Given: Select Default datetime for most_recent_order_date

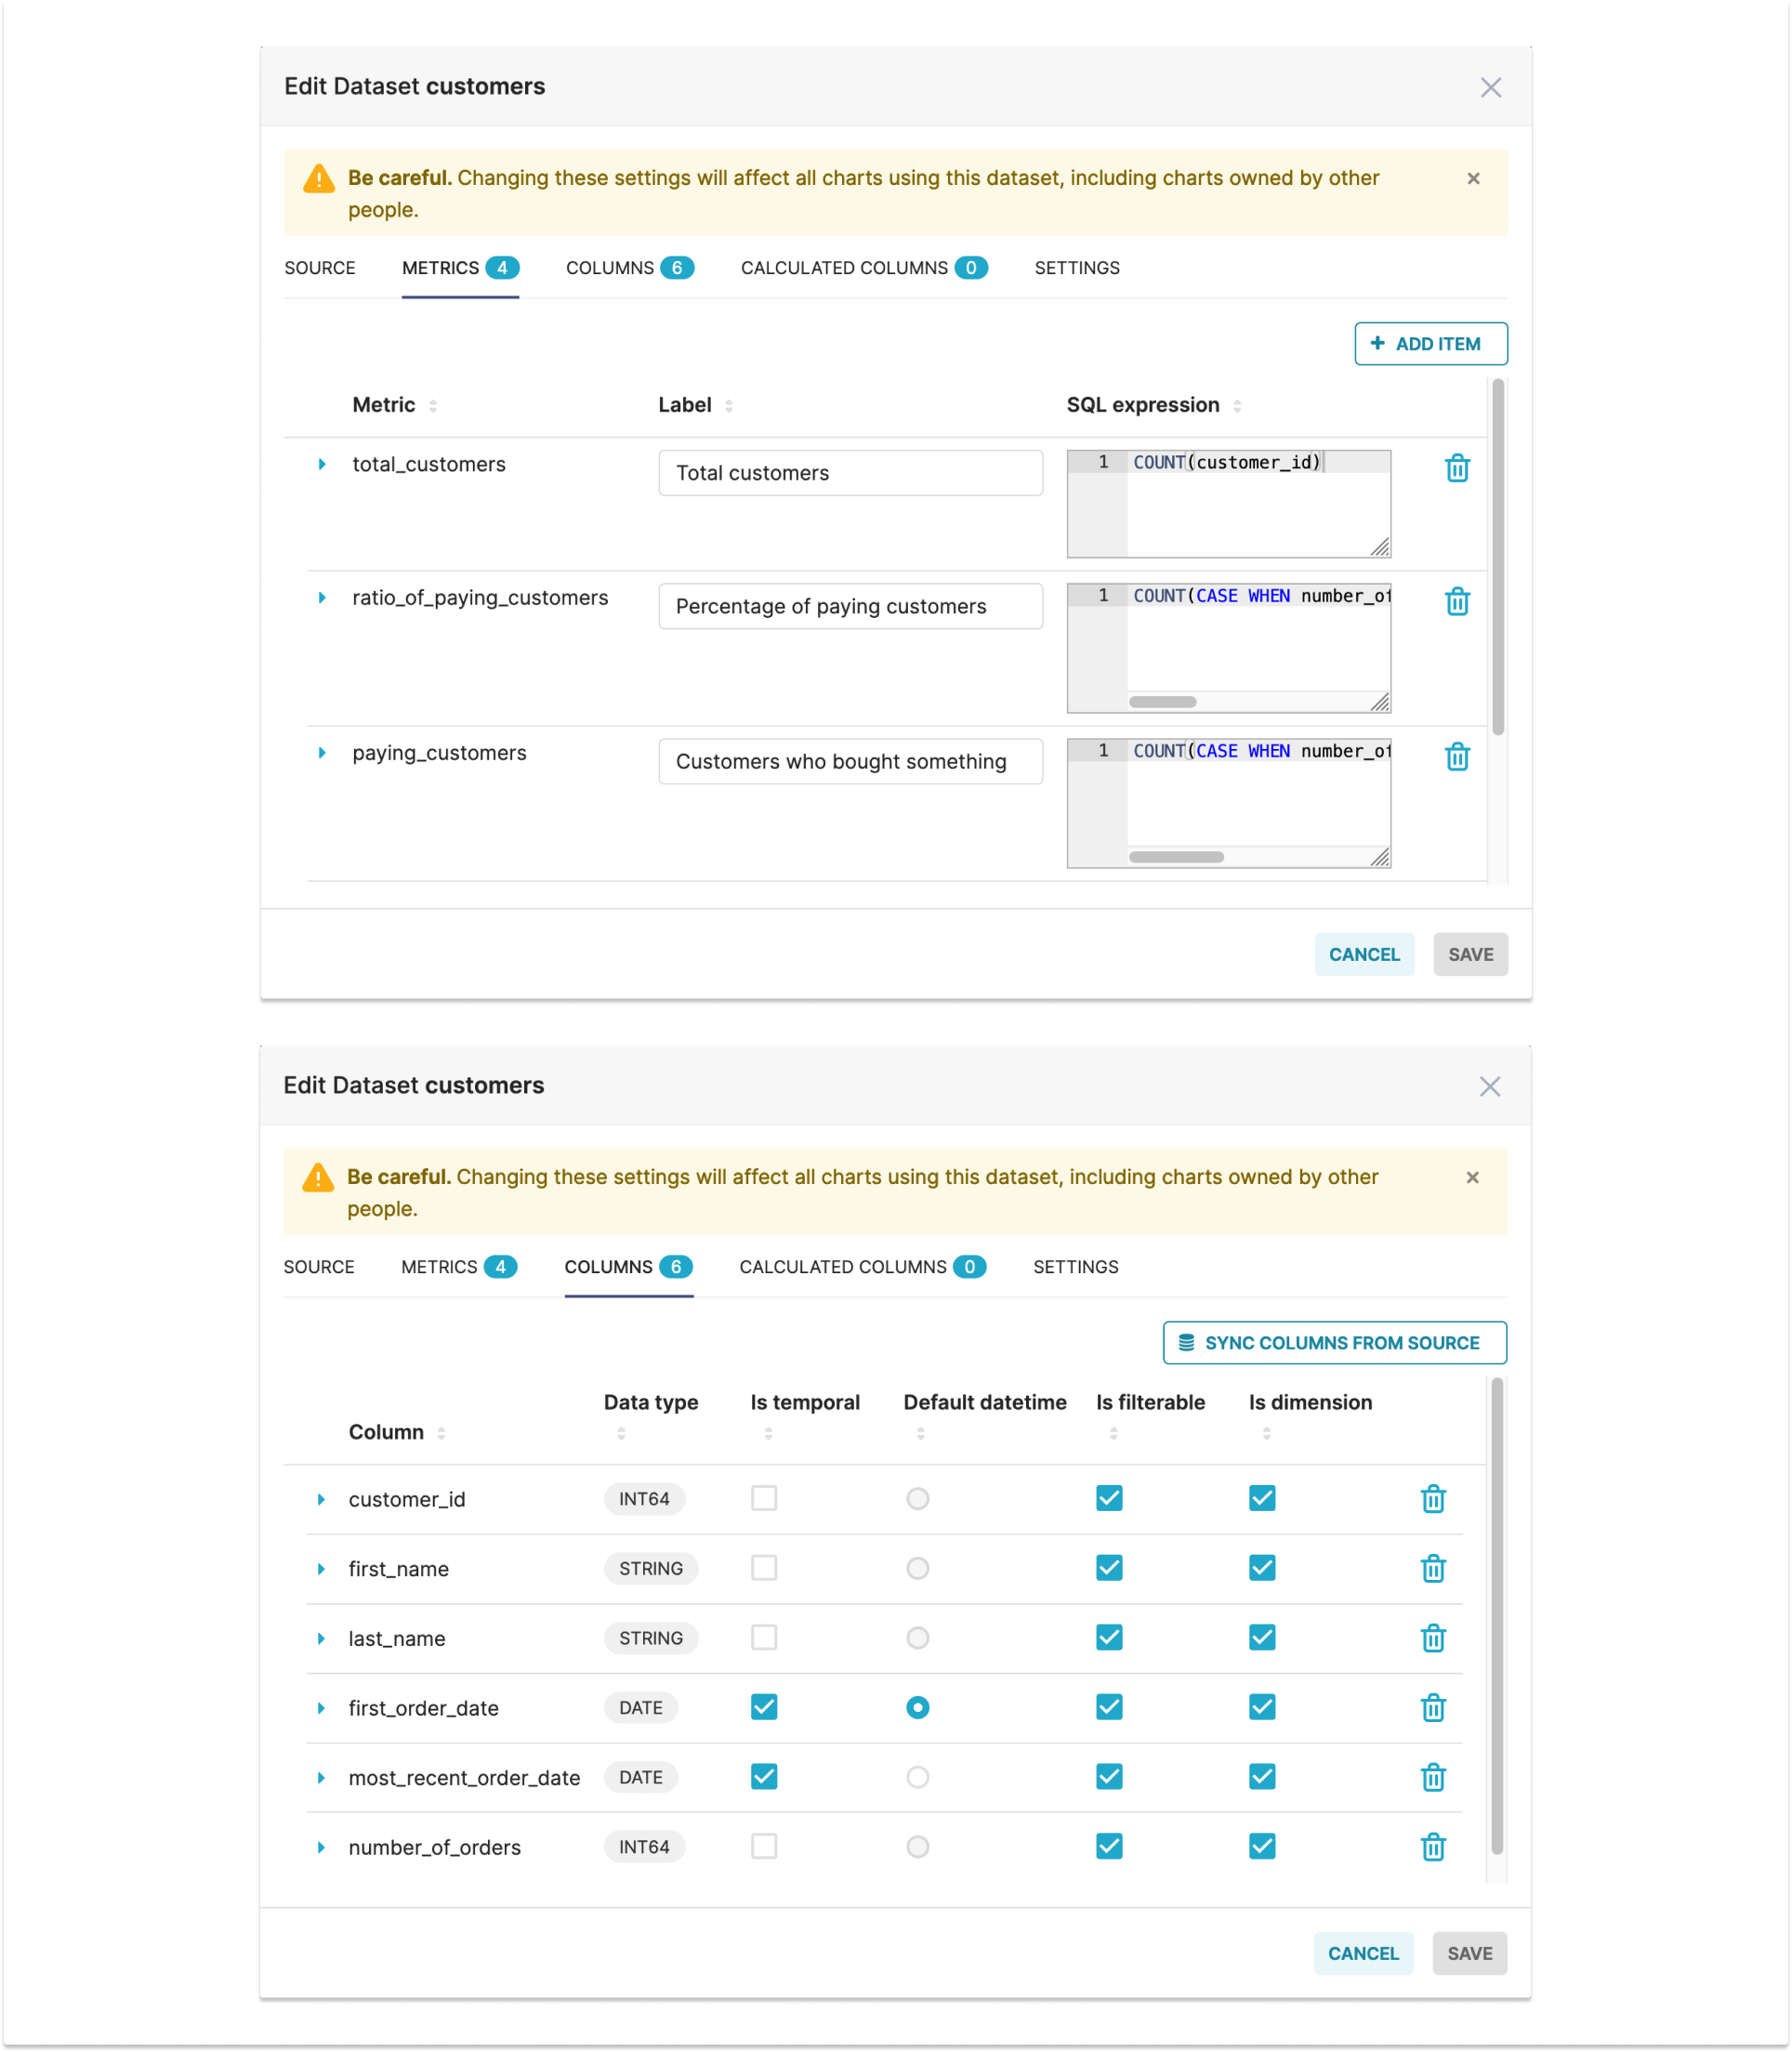Looking at the screenshot, I should tap(917, 1777).
